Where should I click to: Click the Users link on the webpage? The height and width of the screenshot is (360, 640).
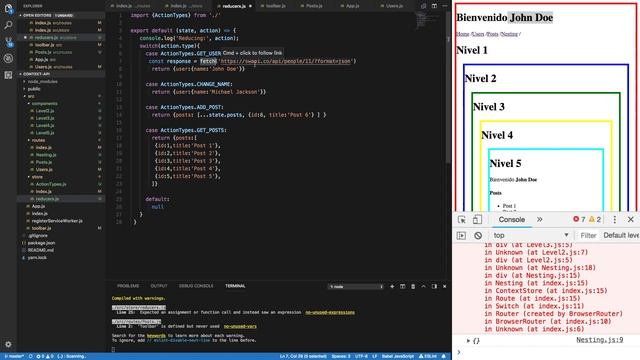click(x=478, y=34)
